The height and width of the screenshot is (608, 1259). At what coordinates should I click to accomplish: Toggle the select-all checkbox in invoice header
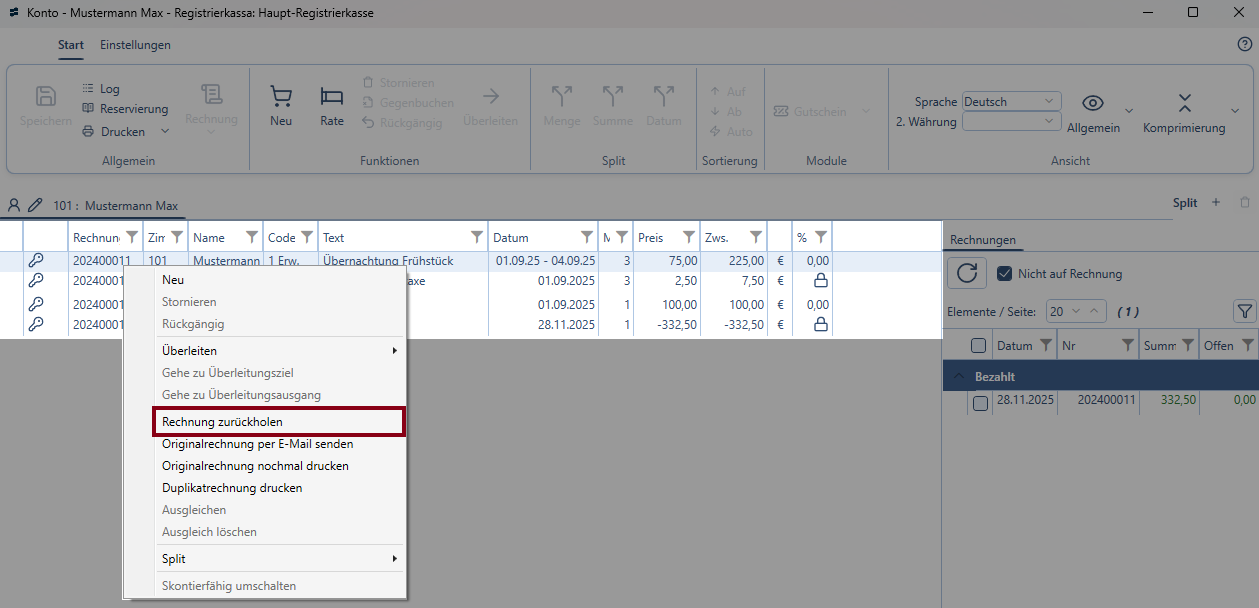click(980, 346)
